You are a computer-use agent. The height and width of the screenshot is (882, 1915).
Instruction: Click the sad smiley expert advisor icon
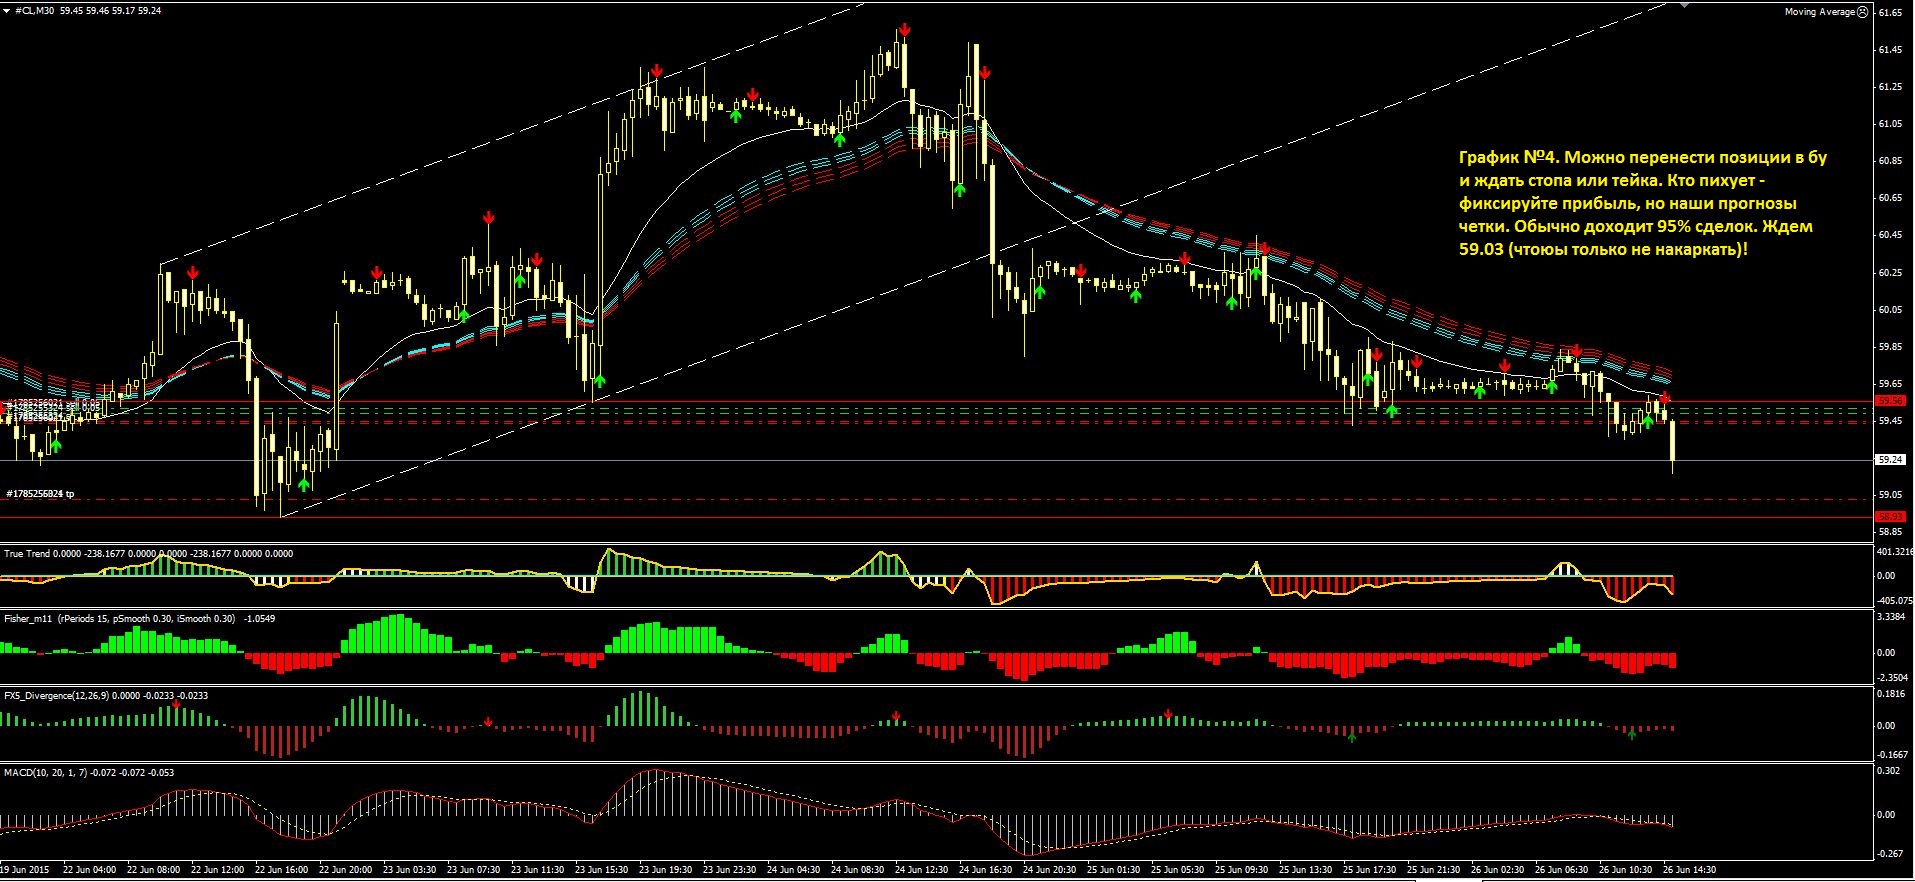1863,12
